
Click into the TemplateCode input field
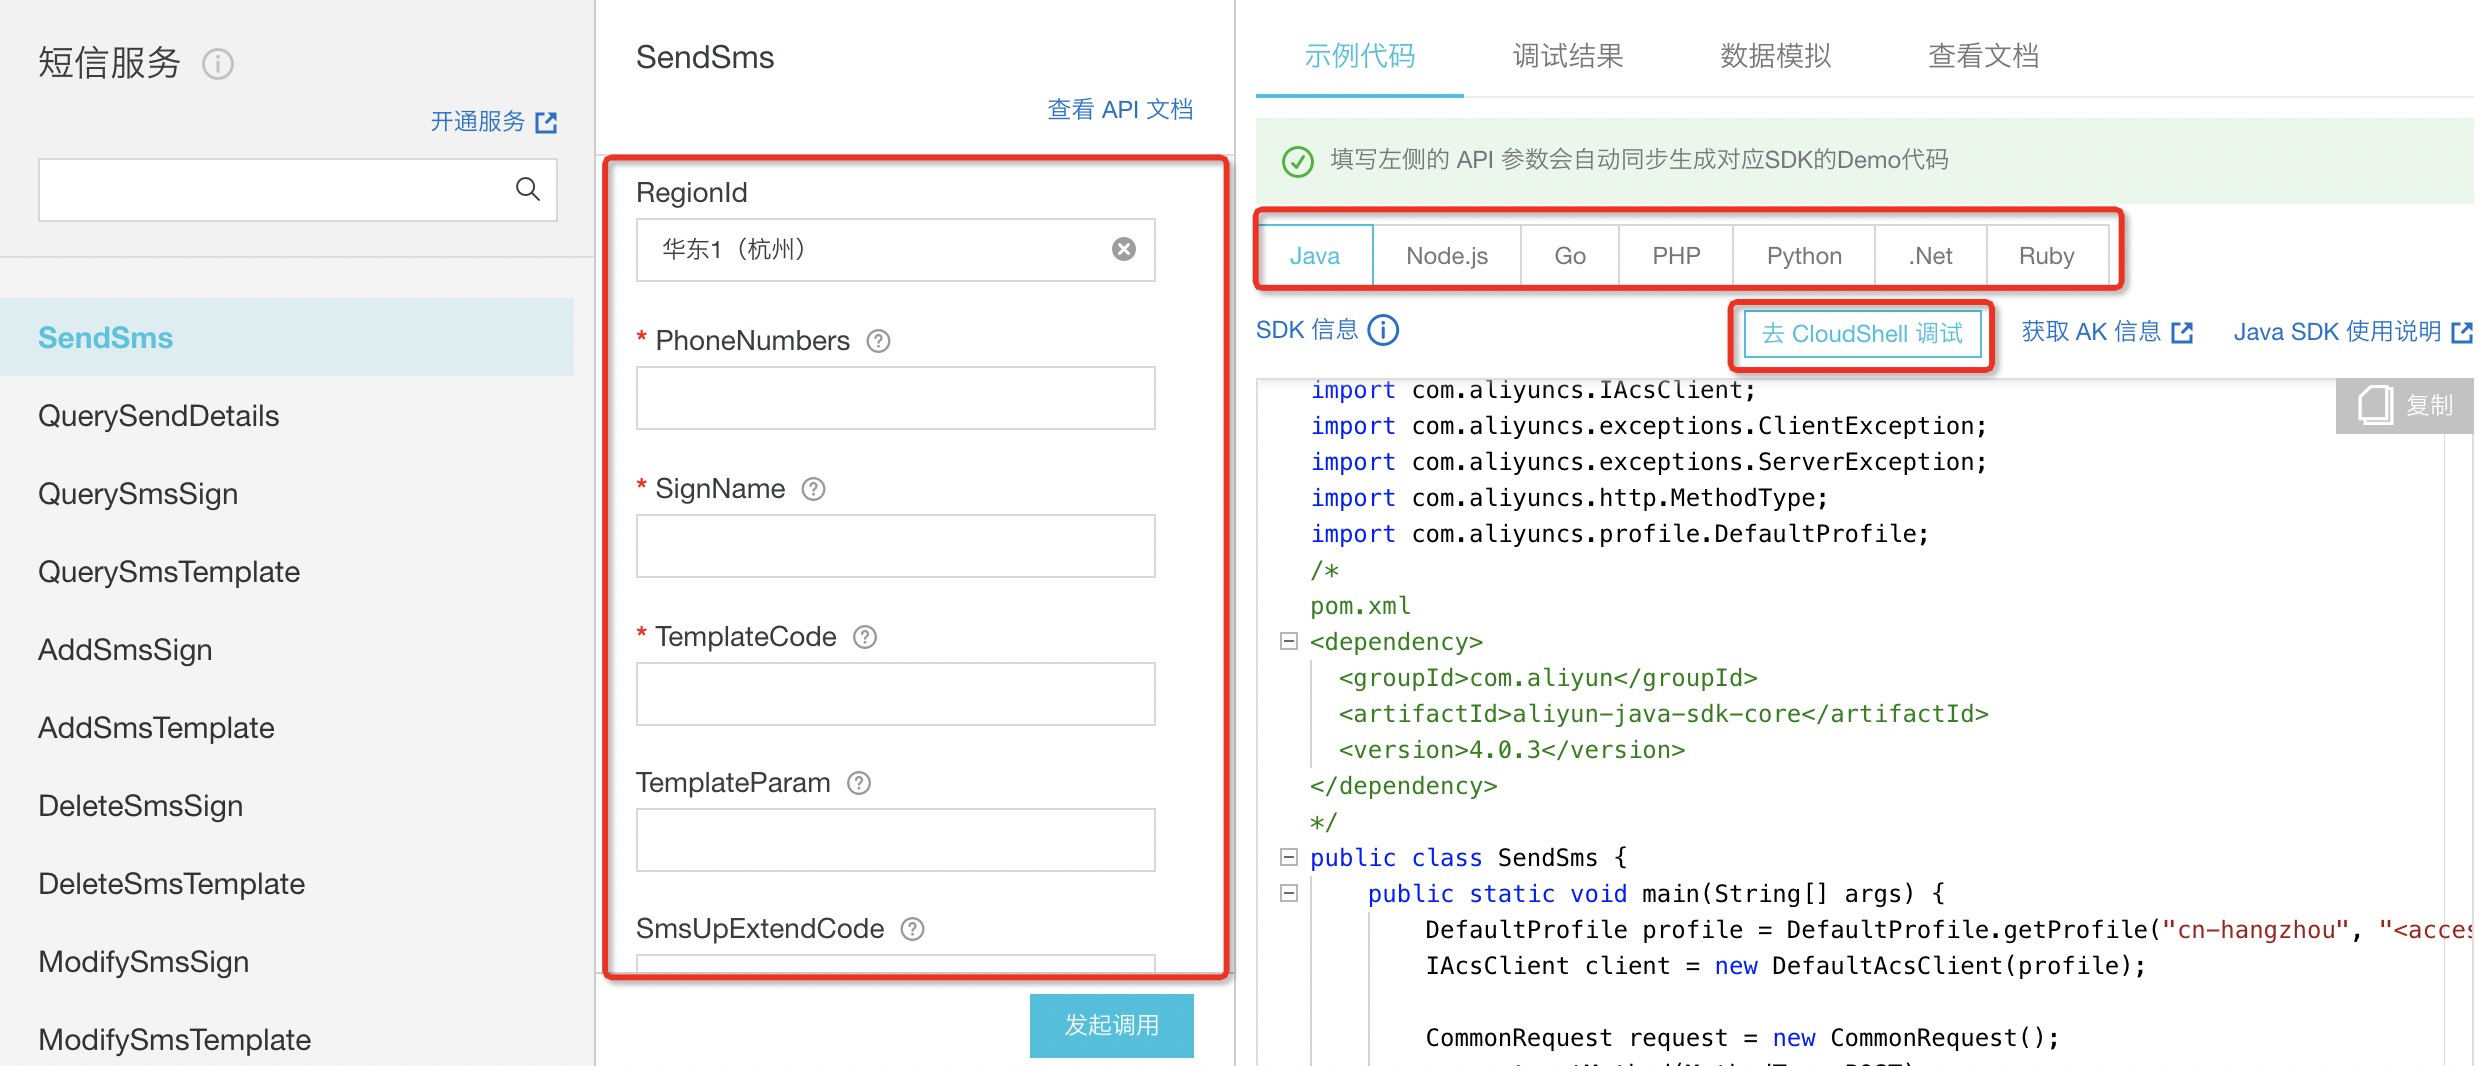coord(895,694)
